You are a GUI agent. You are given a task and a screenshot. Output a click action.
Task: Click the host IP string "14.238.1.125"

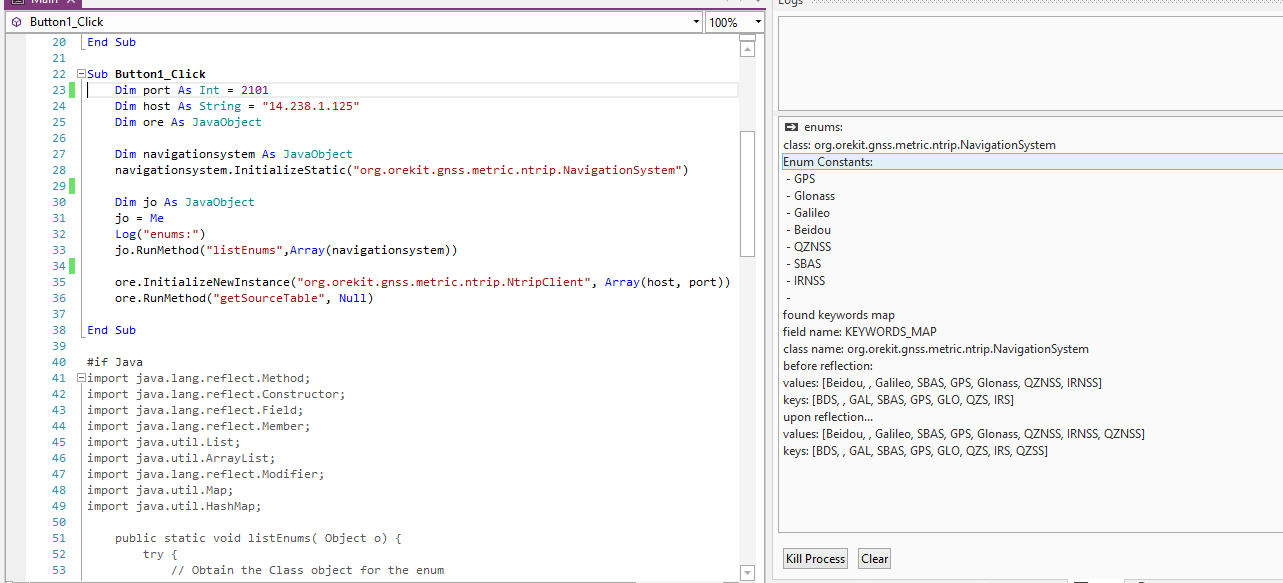coord(310,106)
